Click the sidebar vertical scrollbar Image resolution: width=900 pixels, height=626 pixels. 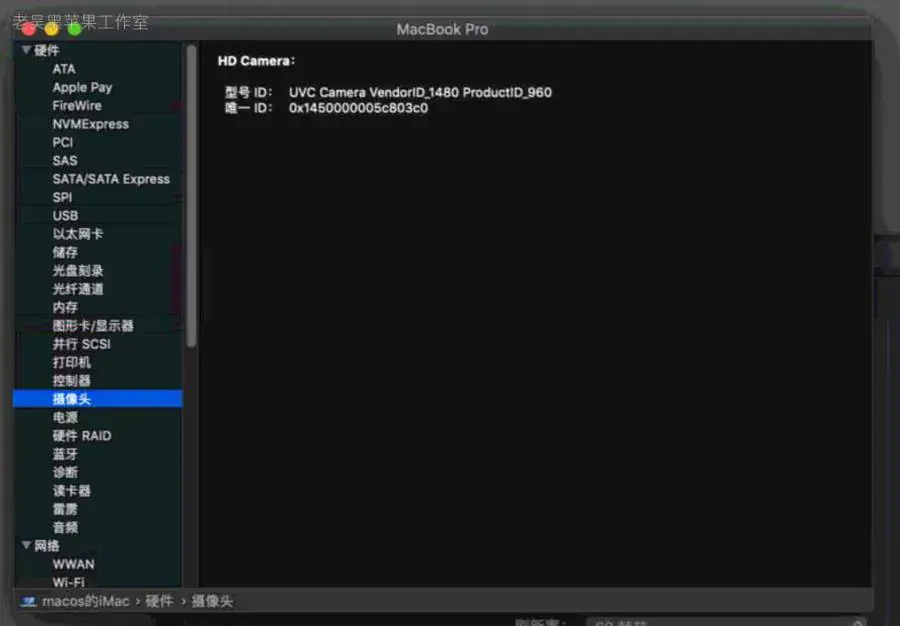(x=191, y=195)
